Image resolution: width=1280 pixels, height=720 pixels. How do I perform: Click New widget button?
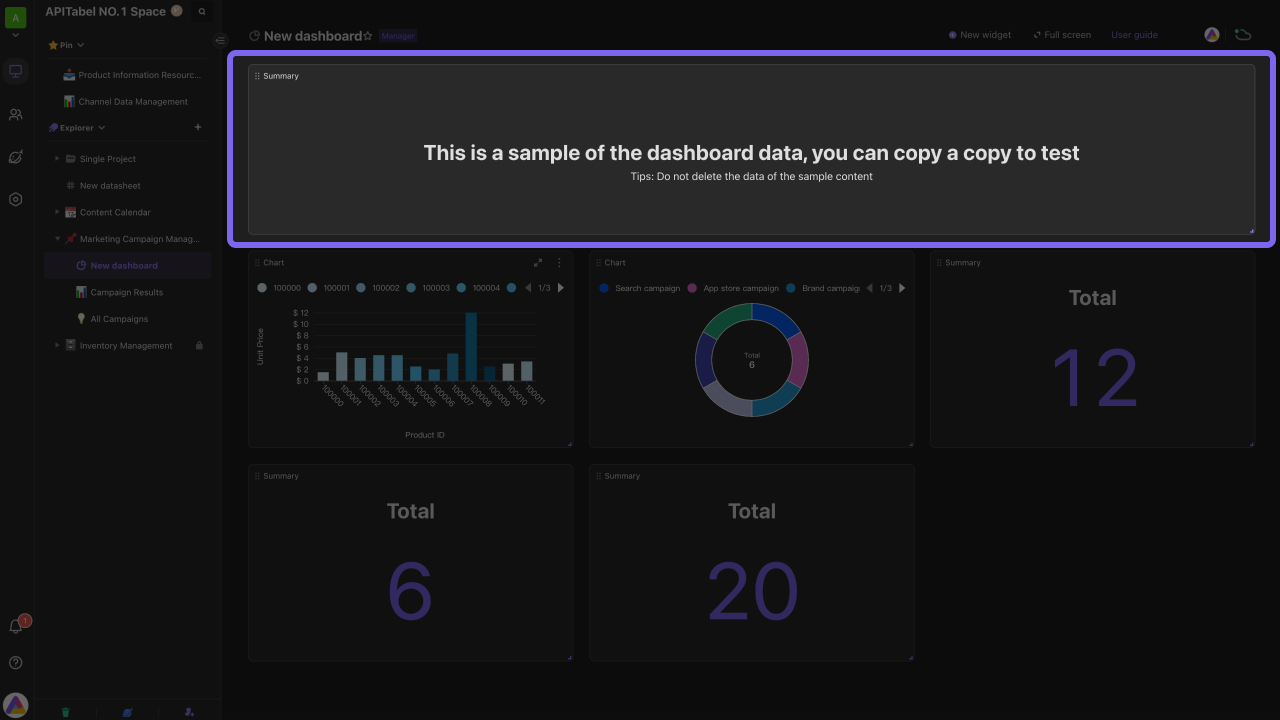tap(980, 35)
